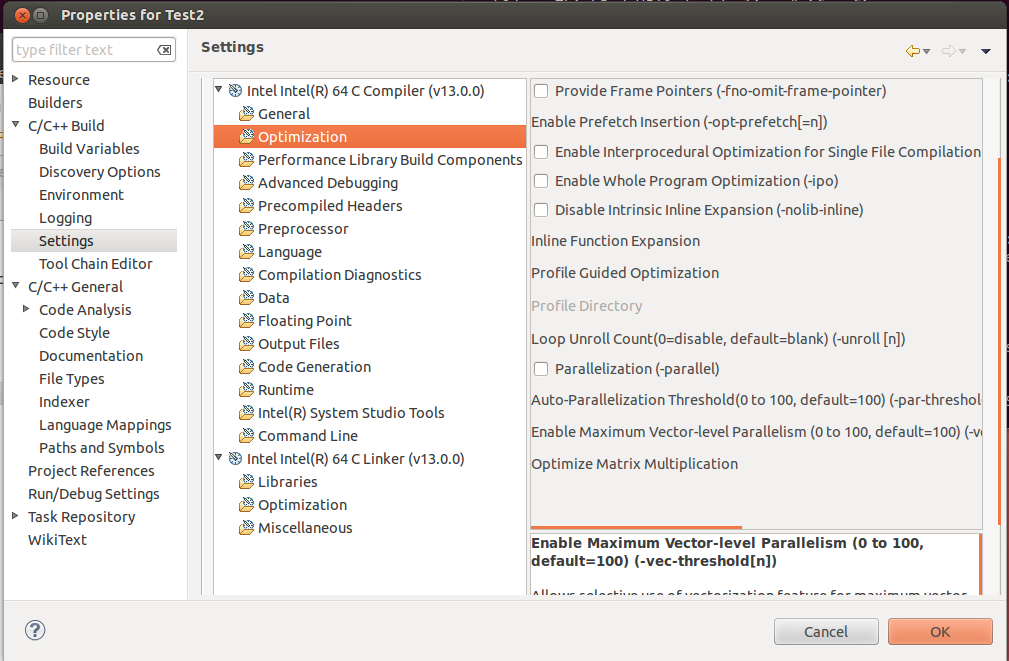Clear the filter text with the erase icon
The height and width of the screenshot is (661, 1009).
164,50
